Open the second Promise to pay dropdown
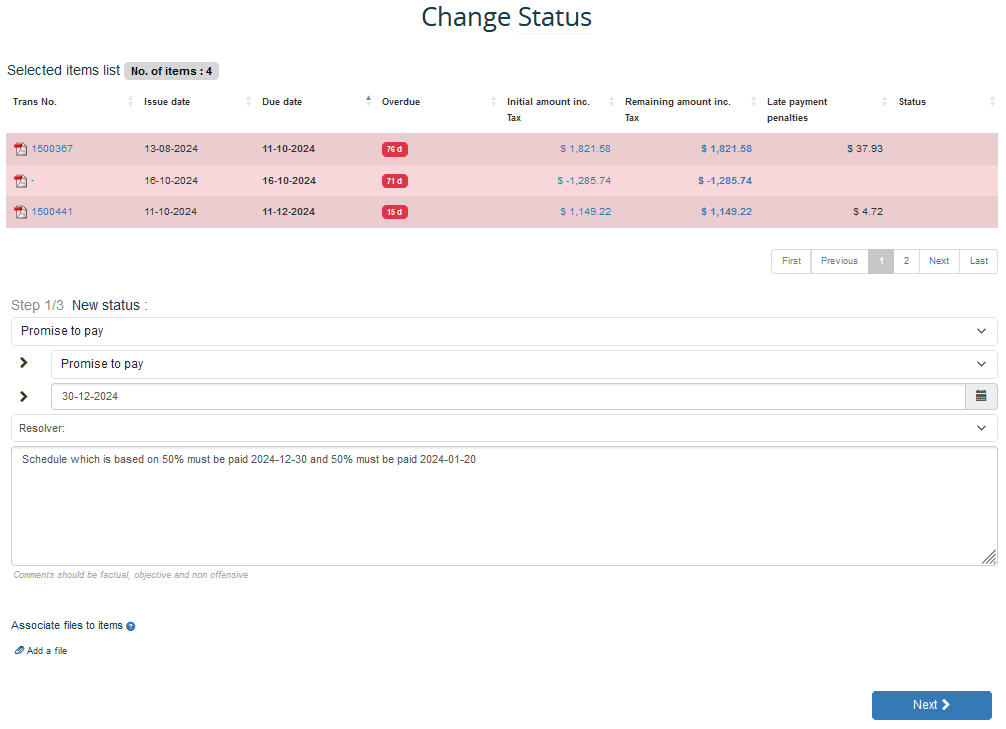This screenshot has width=1006, height=729. (x=523, y=364)
